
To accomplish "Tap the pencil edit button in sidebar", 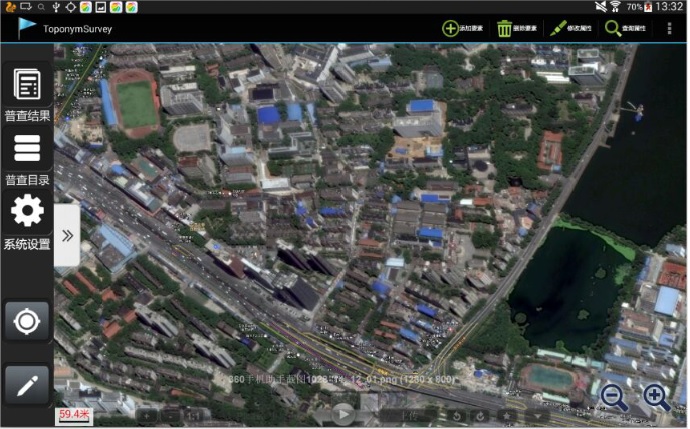I will [x=27, y=385].
